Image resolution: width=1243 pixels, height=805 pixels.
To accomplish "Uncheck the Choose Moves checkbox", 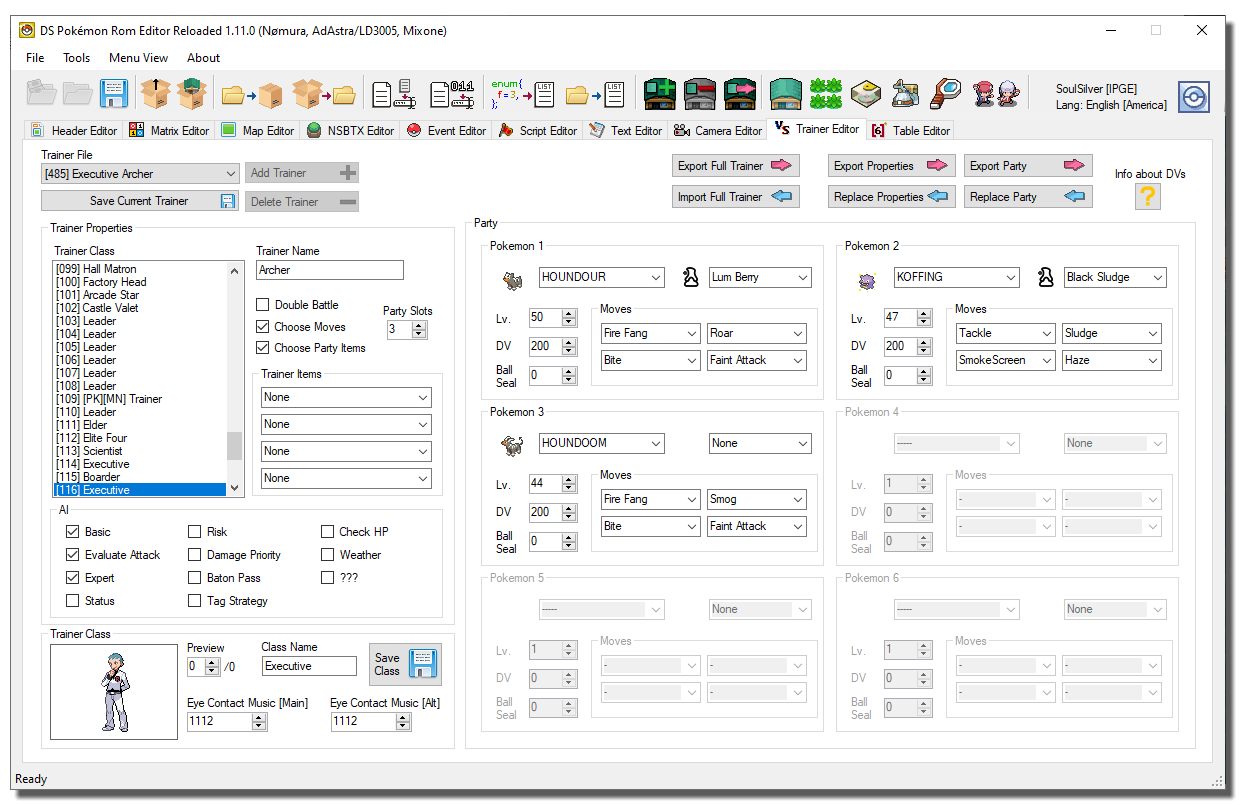I will 263,327.
